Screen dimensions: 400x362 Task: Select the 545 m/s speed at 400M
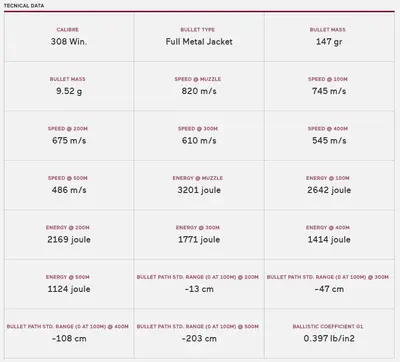click(329, 140)
